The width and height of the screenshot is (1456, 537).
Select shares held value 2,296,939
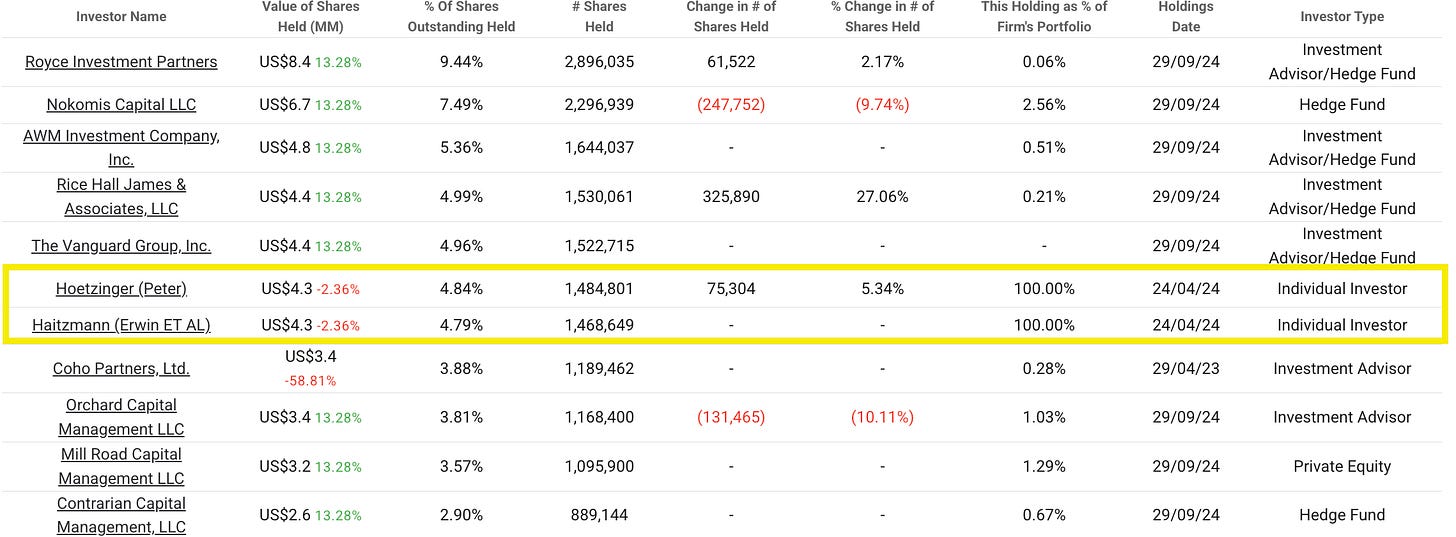599,105
